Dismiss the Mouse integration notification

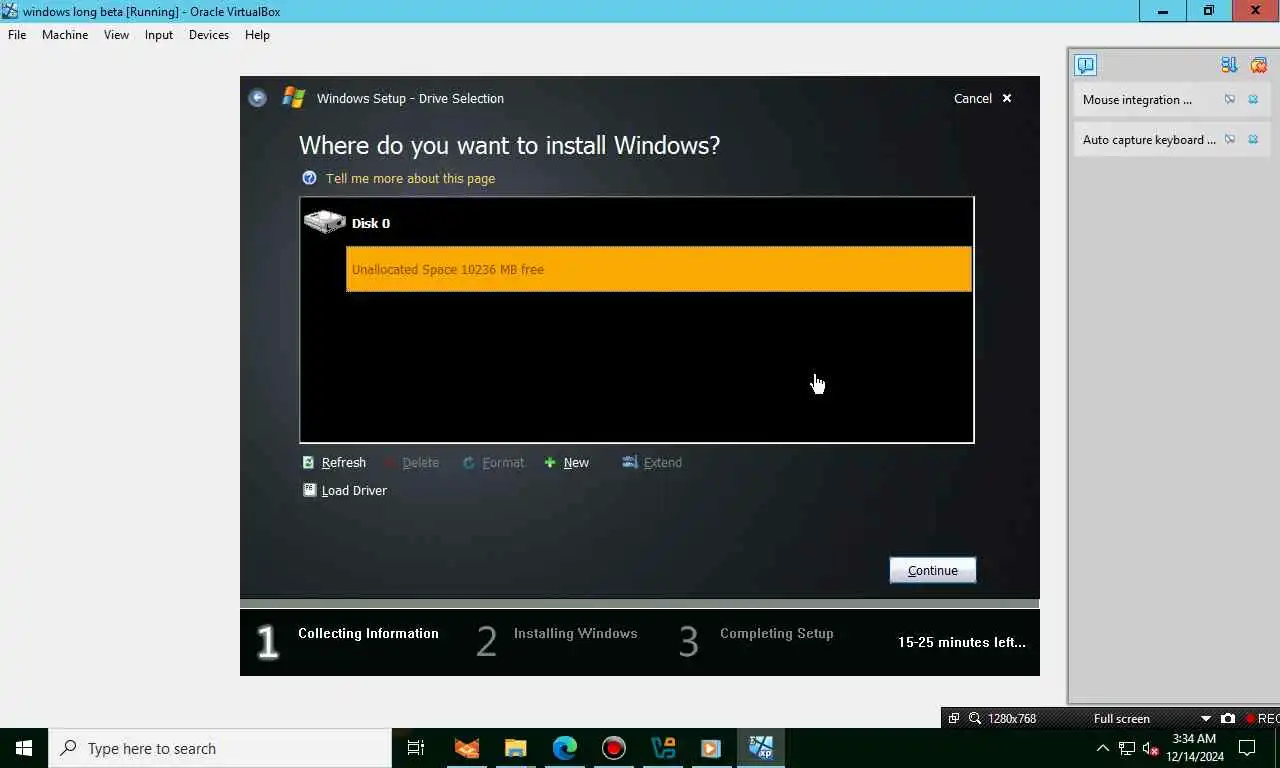pos(1253,100)
